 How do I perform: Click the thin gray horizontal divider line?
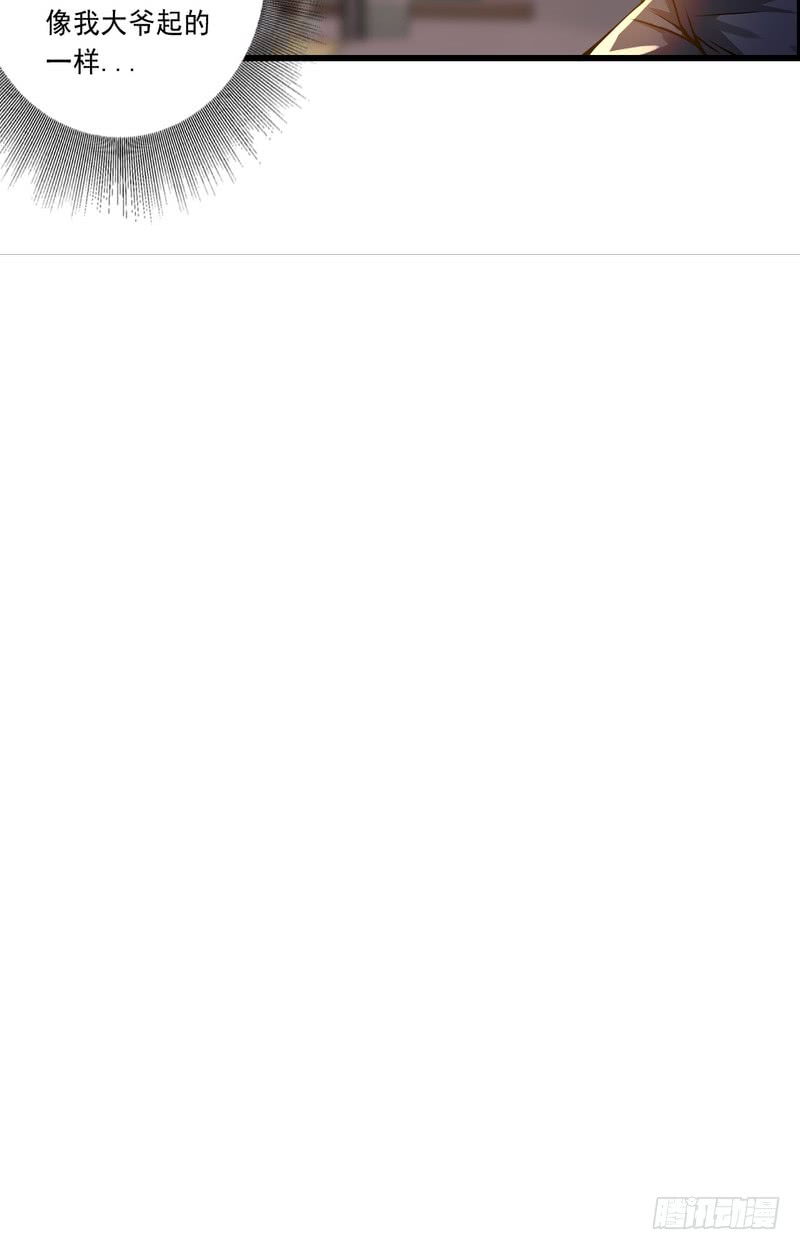click(400, 254)
